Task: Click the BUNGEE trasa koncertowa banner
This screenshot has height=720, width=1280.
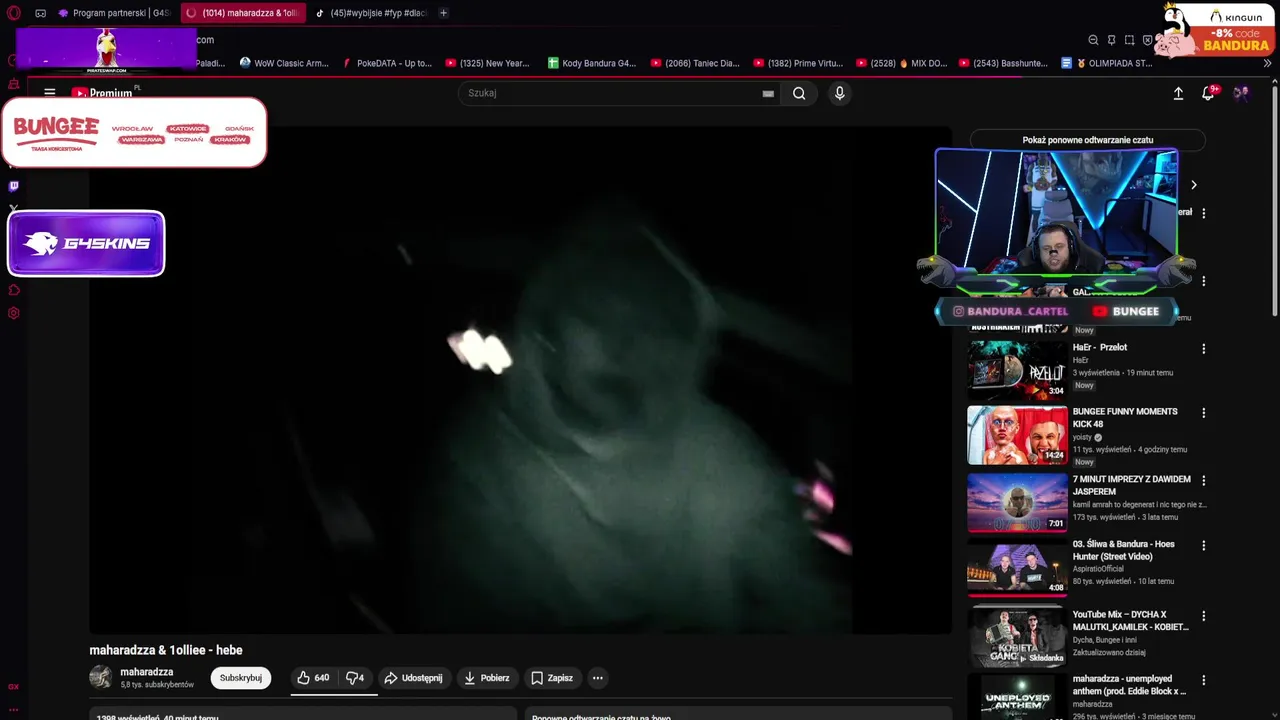Action: [x=134, y=132]
